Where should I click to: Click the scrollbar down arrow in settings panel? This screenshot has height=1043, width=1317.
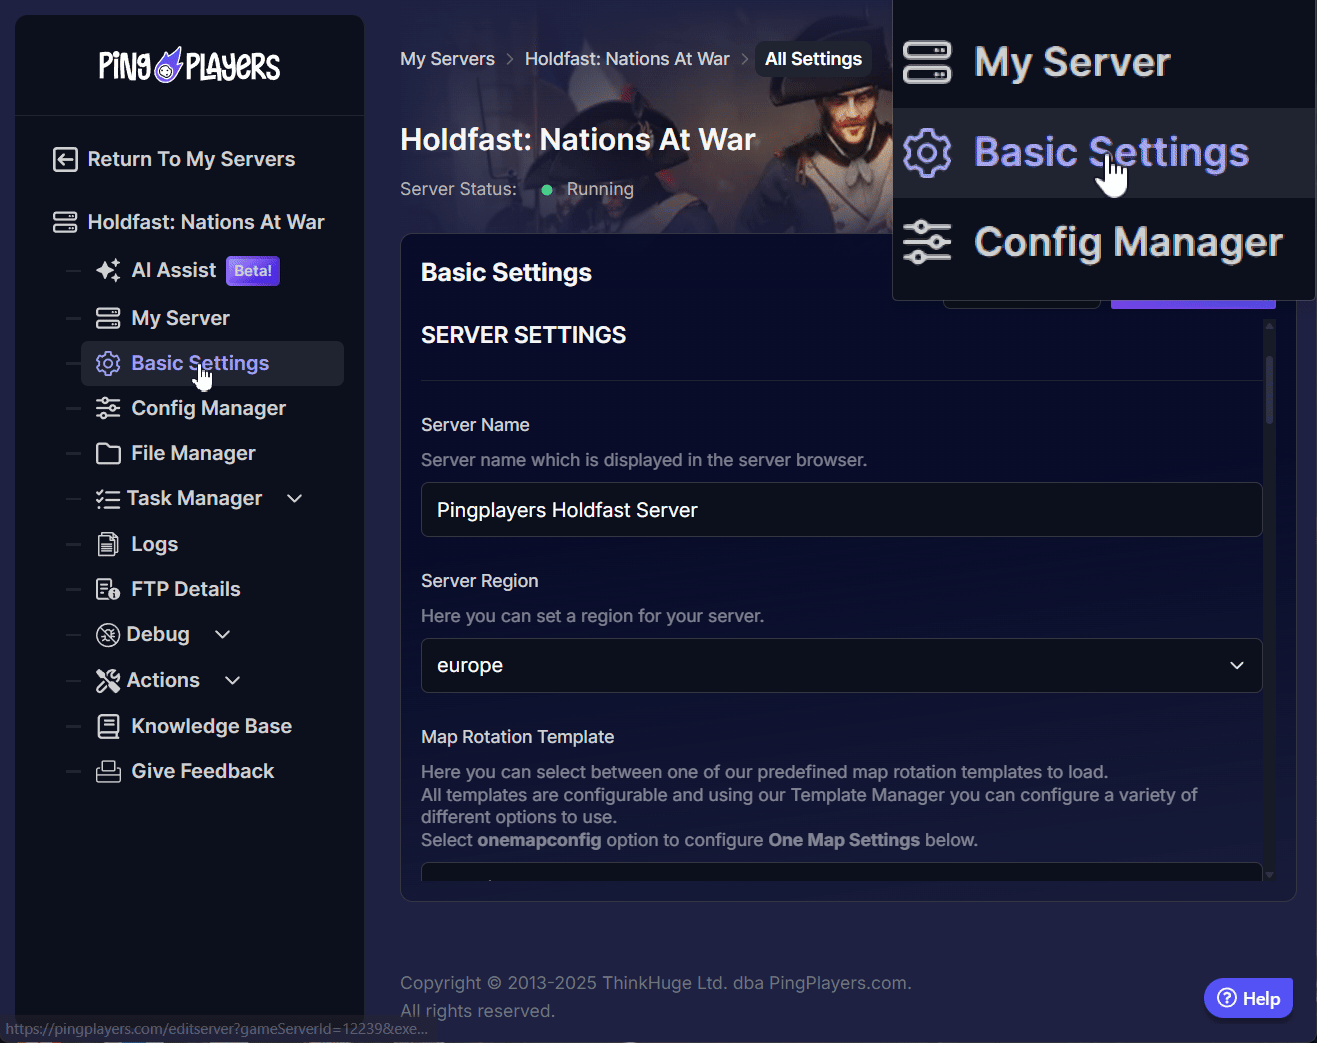(1270, 875)
